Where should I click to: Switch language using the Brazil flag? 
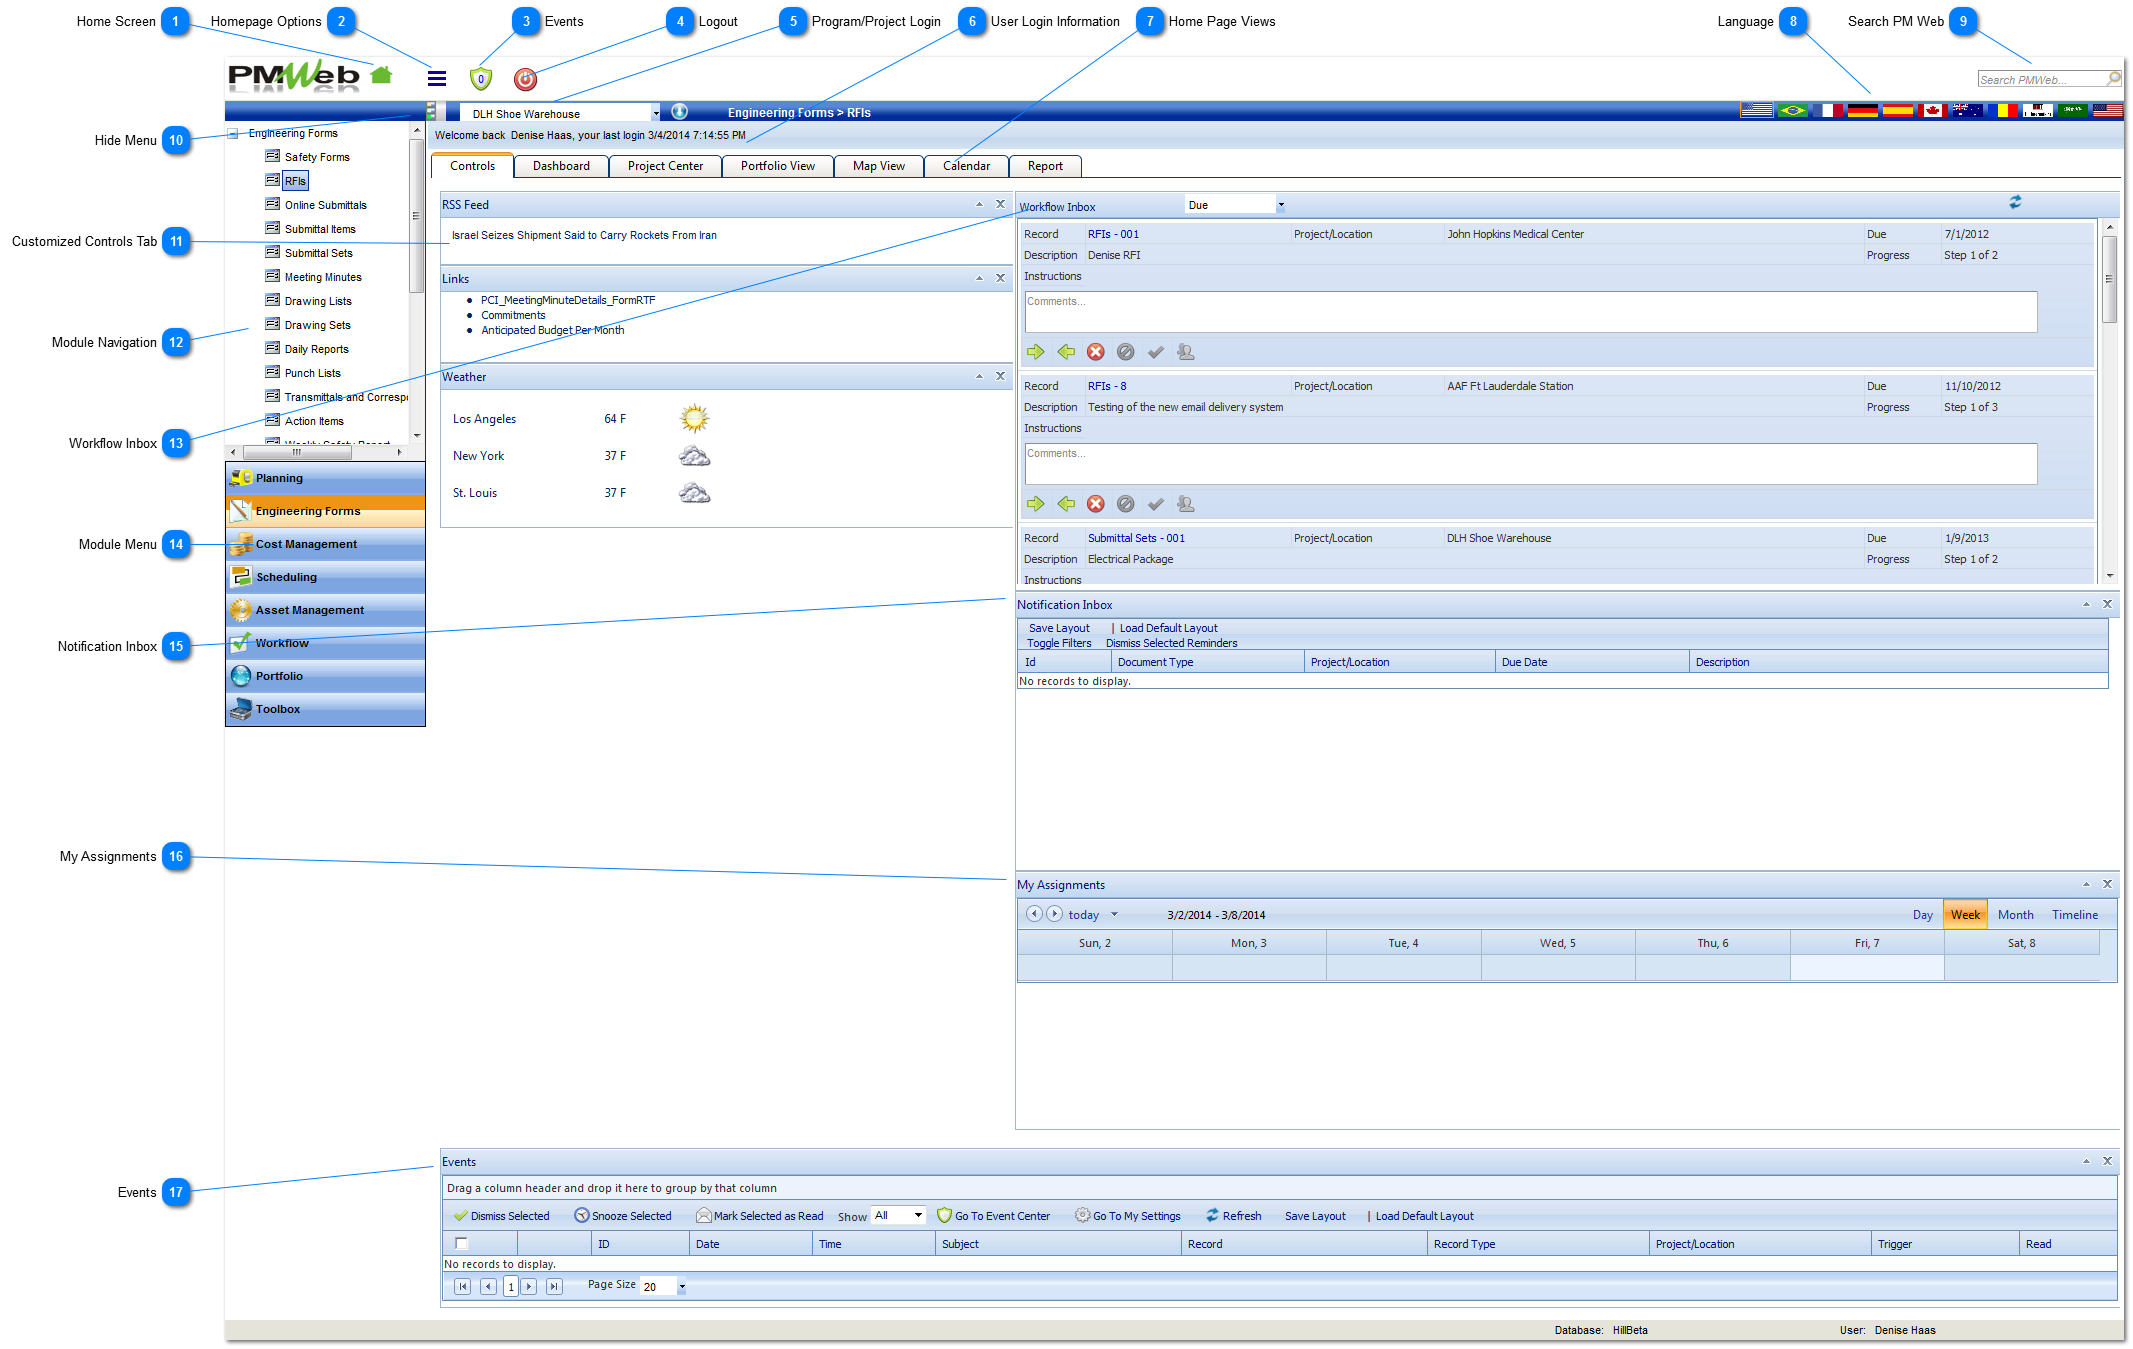point(1792,110)
